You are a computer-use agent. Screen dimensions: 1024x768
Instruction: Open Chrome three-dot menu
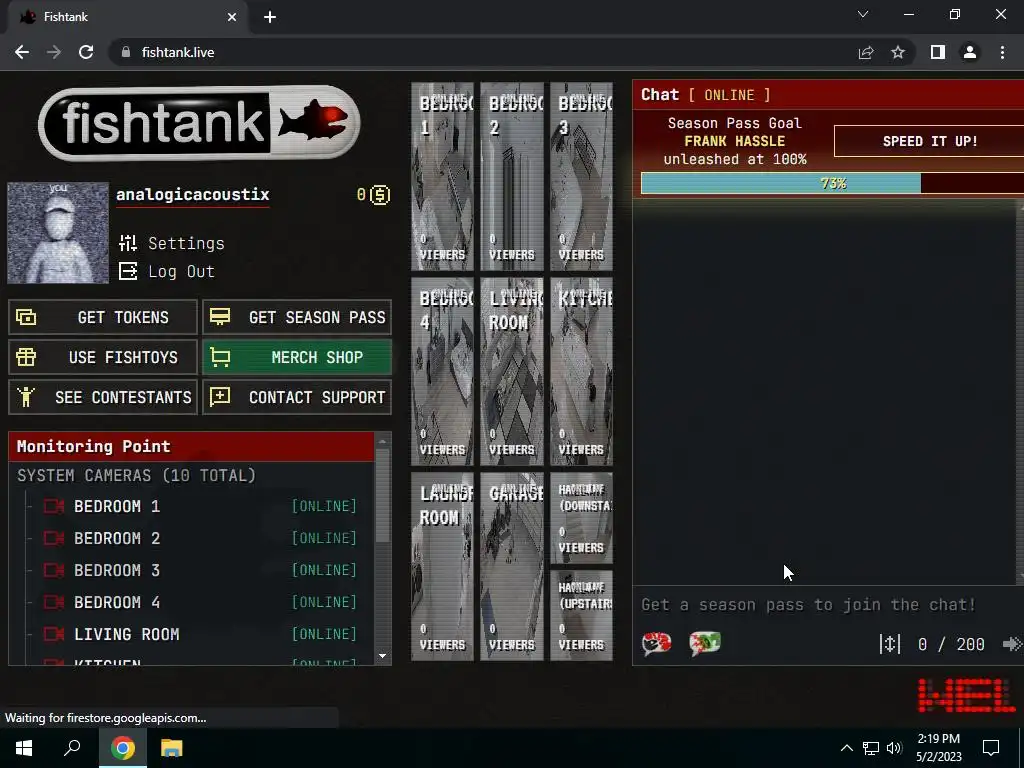(1002, 52)
